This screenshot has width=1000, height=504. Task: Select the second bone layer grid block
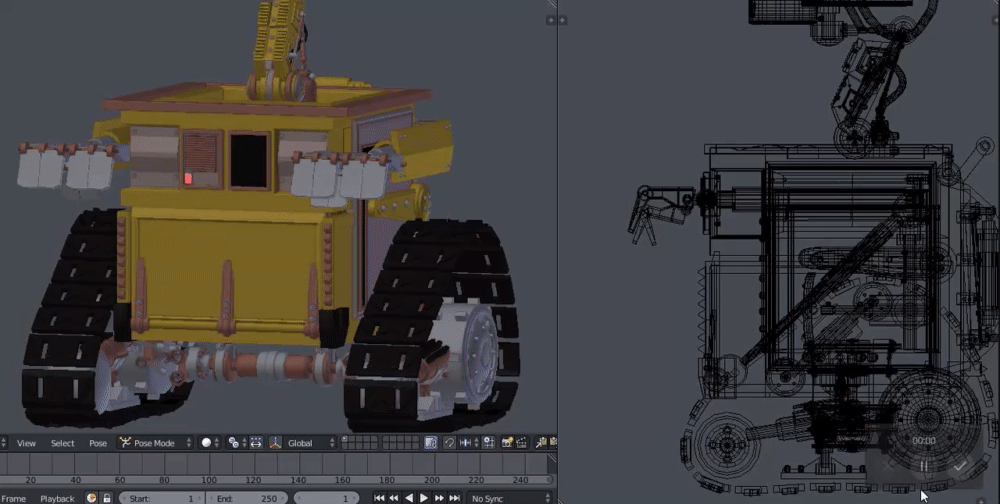pos(400,443)
